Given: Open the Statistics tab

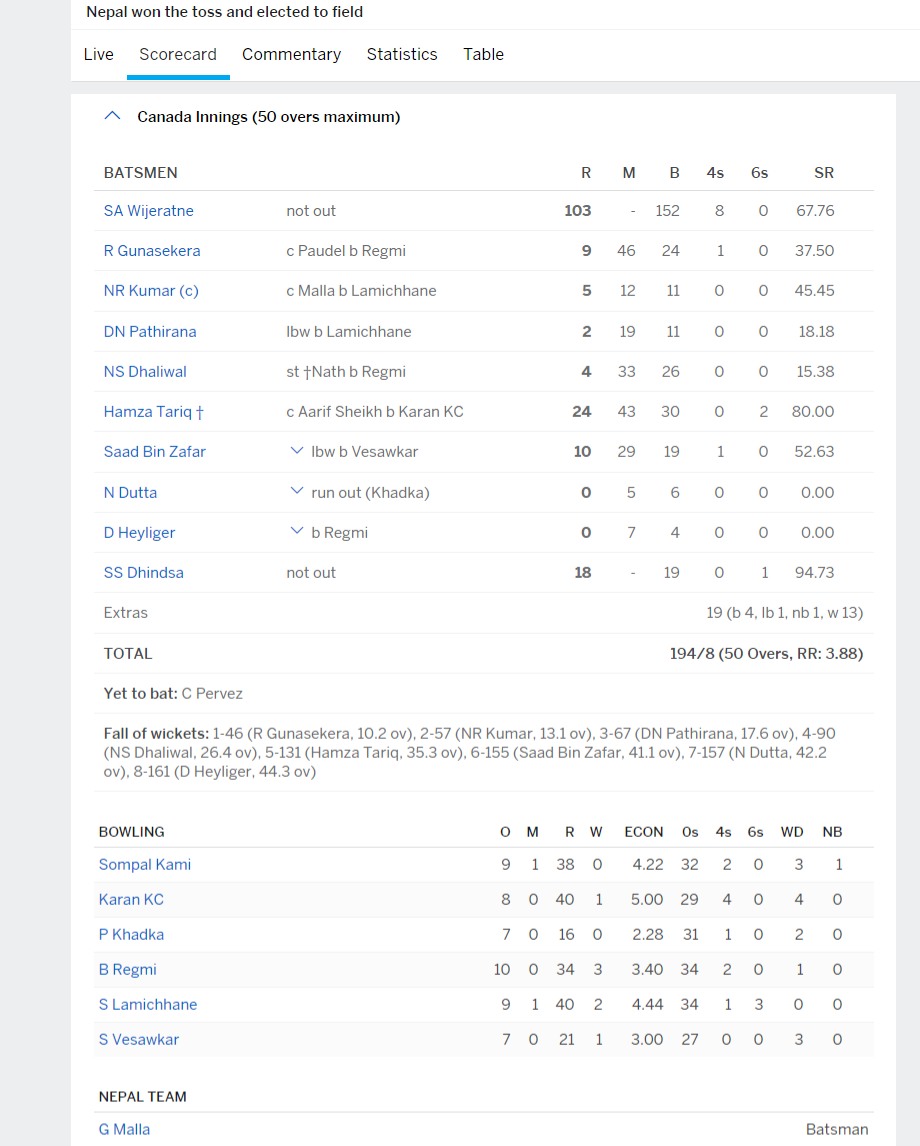Looking at the screenshot, I should [402, 54].
